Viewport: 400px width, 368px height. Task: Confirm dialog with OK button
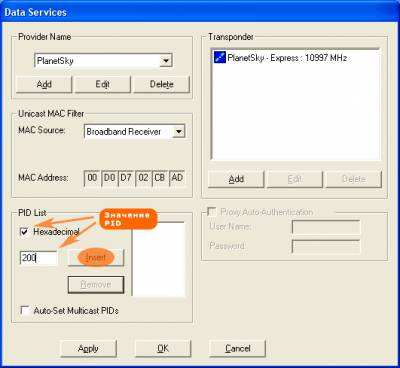tap(163, 348)
